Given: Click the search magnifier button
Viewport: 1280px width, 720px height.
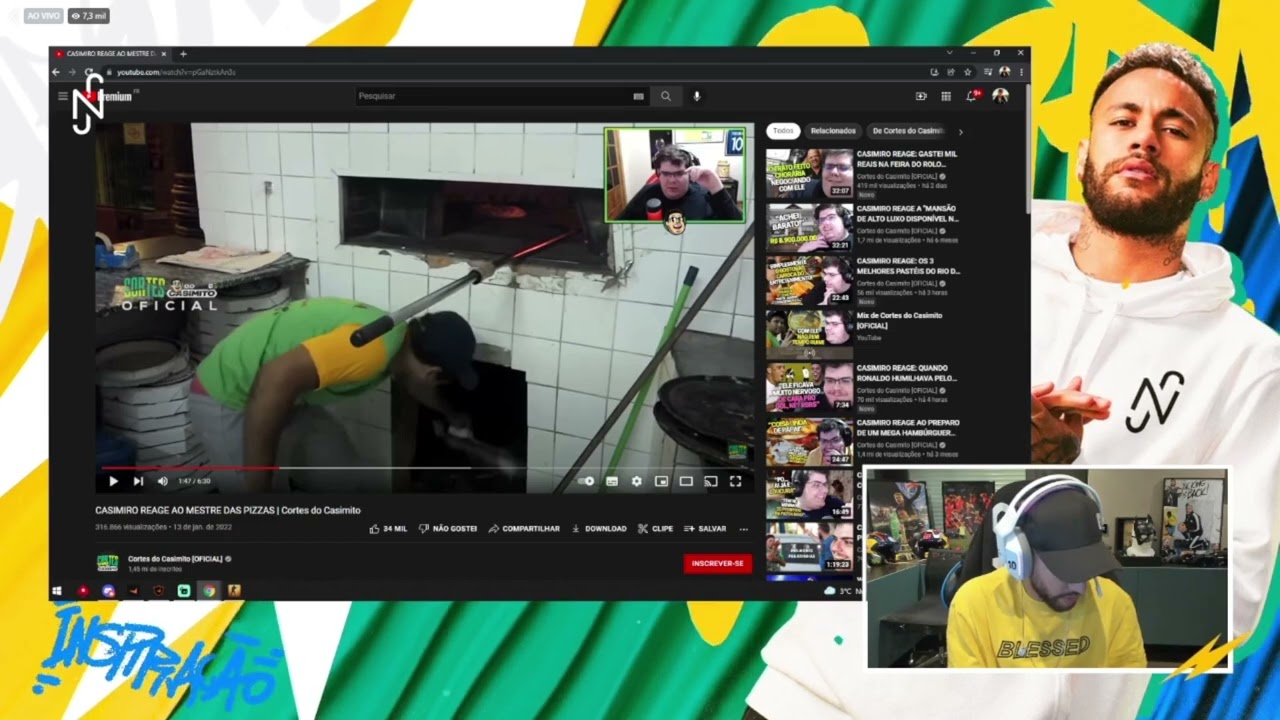Looking at the screenshot, I should coord(666,96).
